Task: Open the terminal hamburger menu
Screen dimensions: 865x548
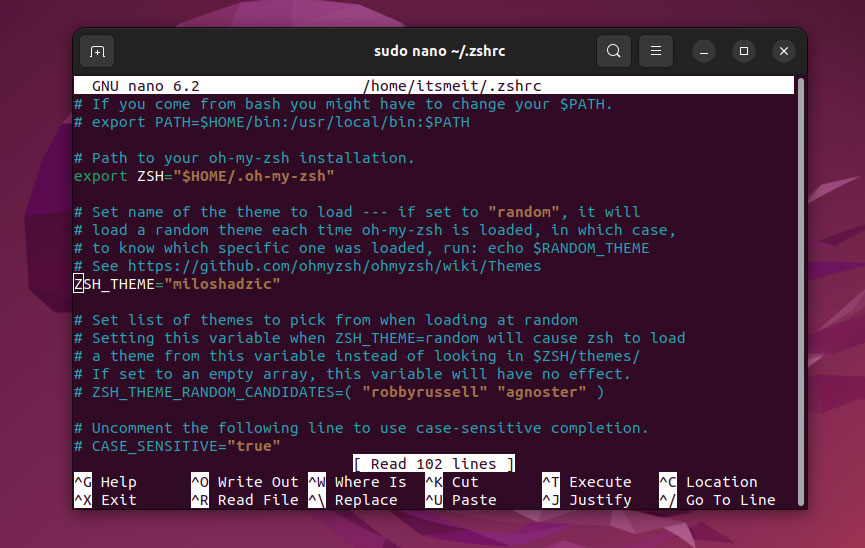Action: point(655,51)
